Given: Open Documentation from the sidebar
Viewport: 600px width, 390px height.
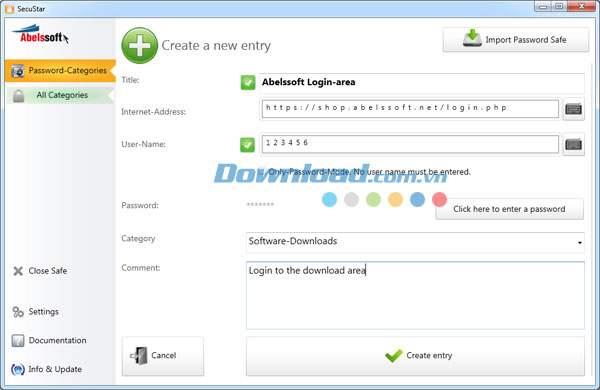Looking at the screenshot, I should pos(49,340).
